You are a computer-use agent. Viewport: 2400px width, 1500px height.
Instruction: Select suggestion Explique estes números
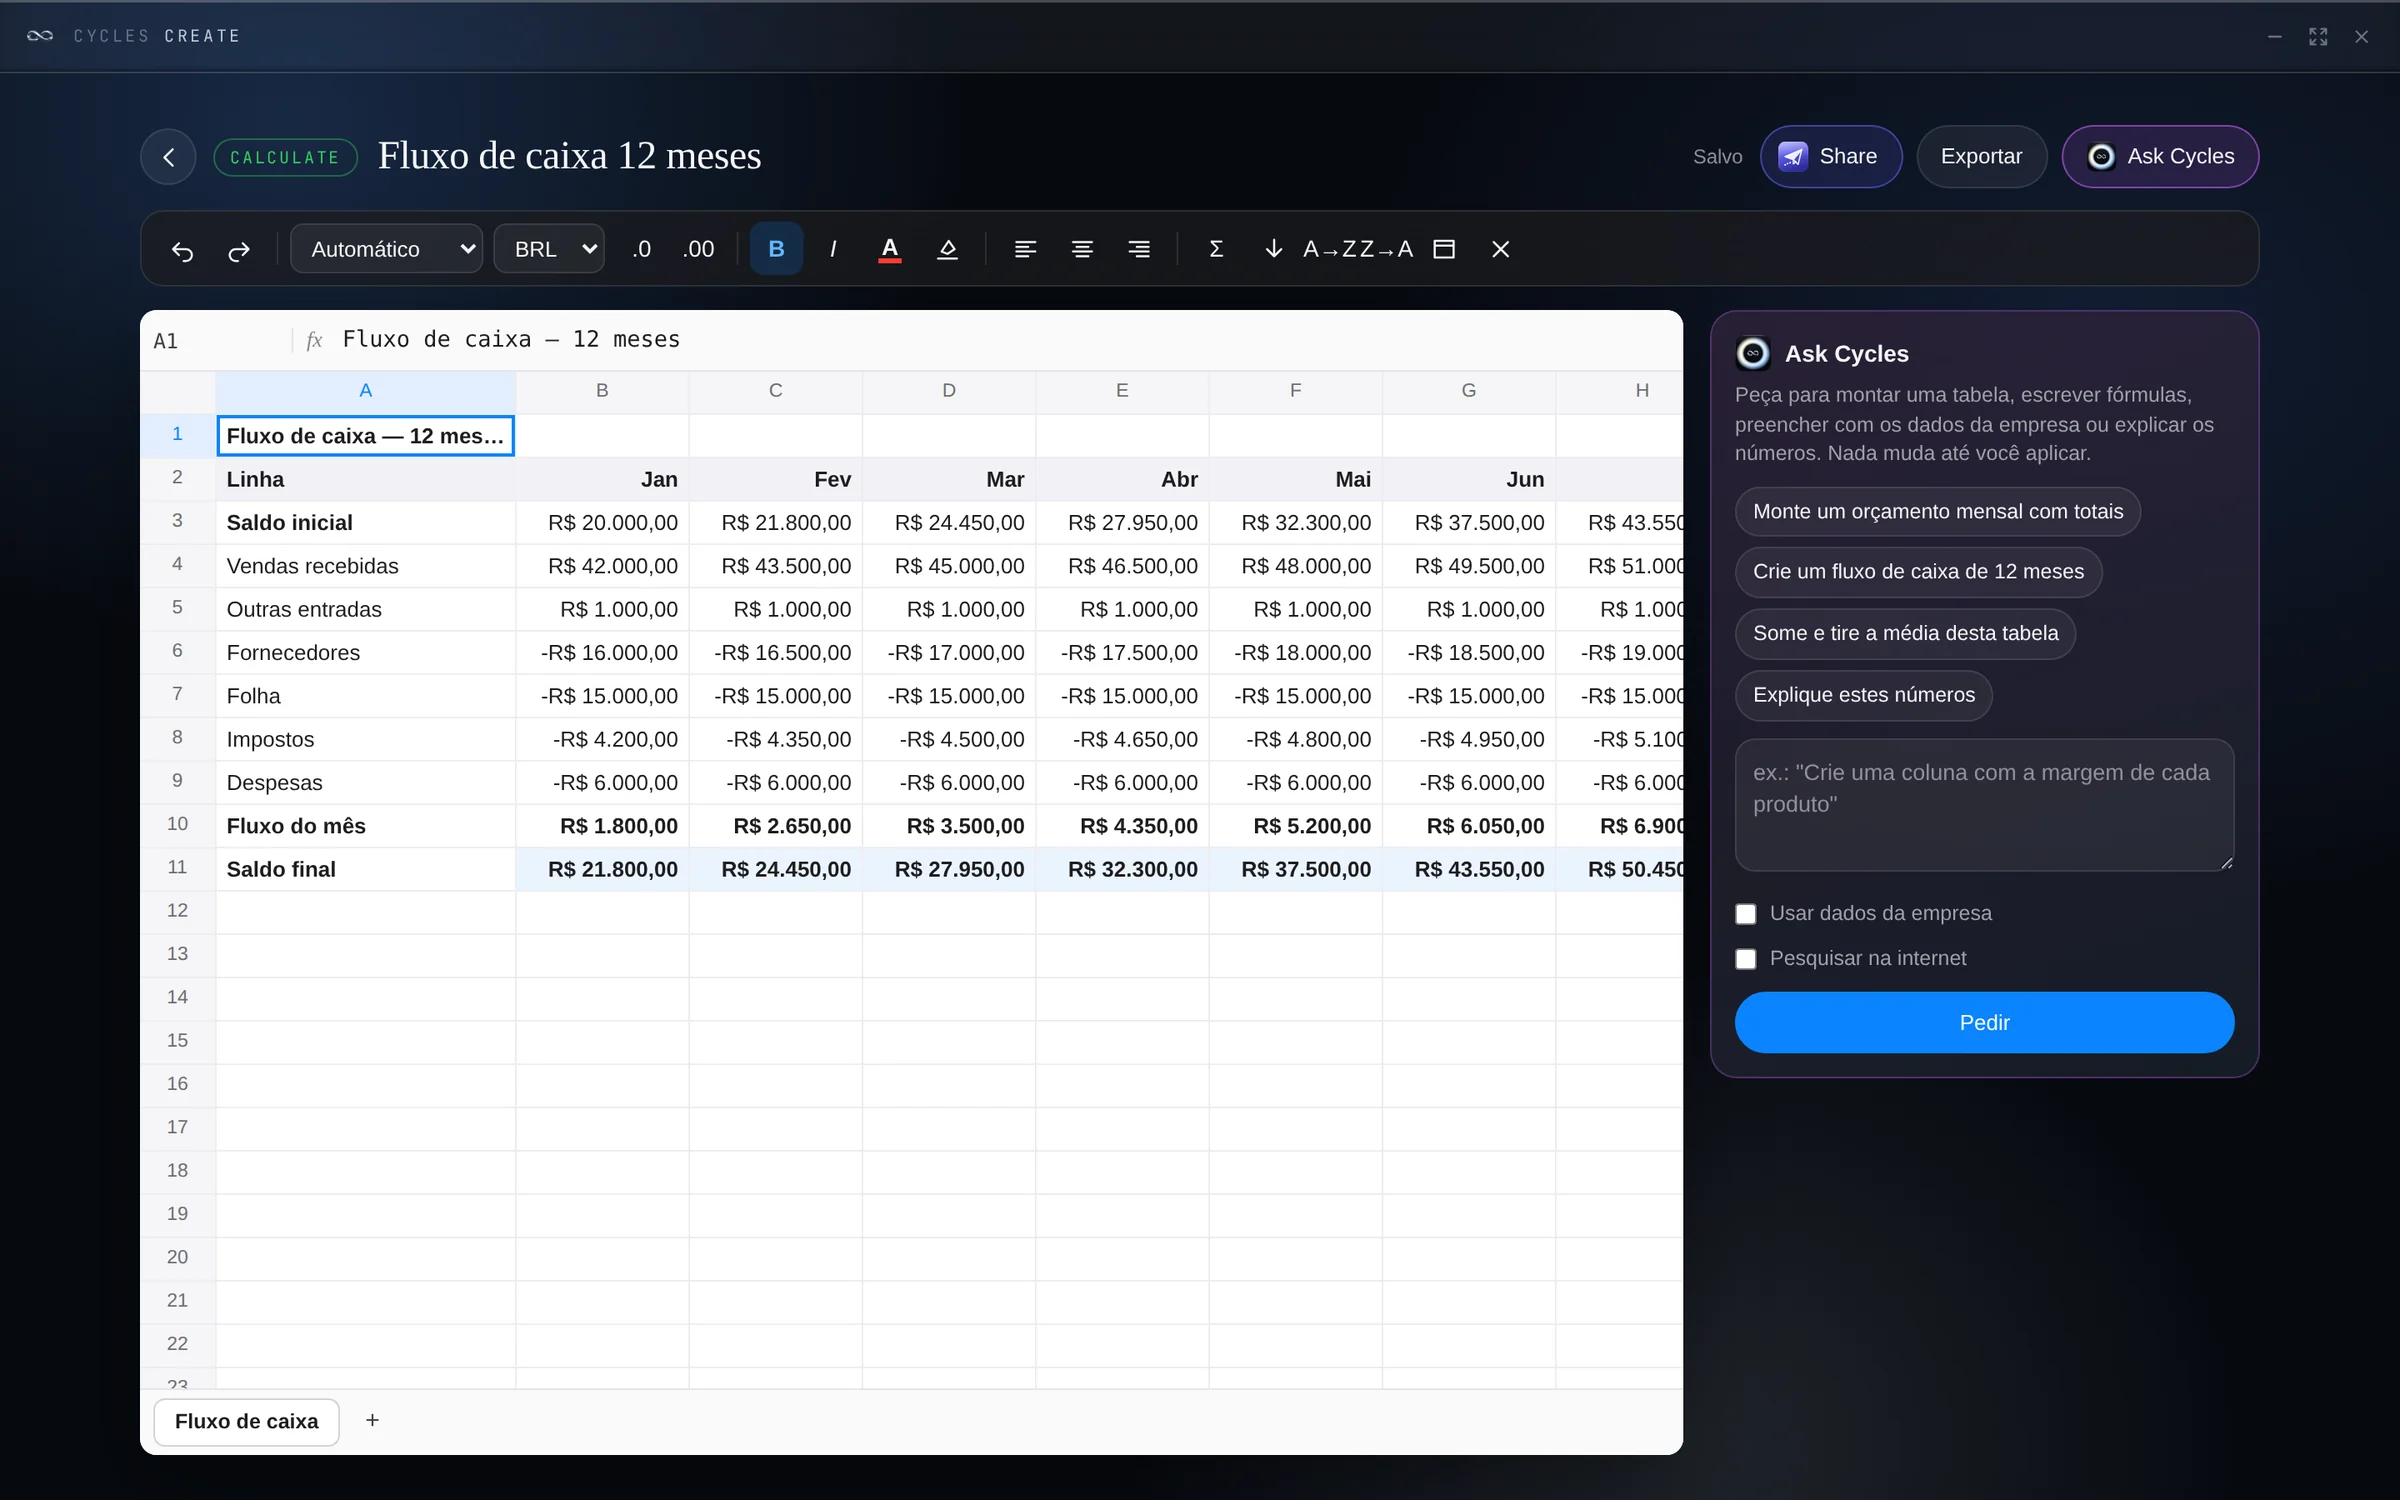pyautogui.click(x=1864, y=696)
